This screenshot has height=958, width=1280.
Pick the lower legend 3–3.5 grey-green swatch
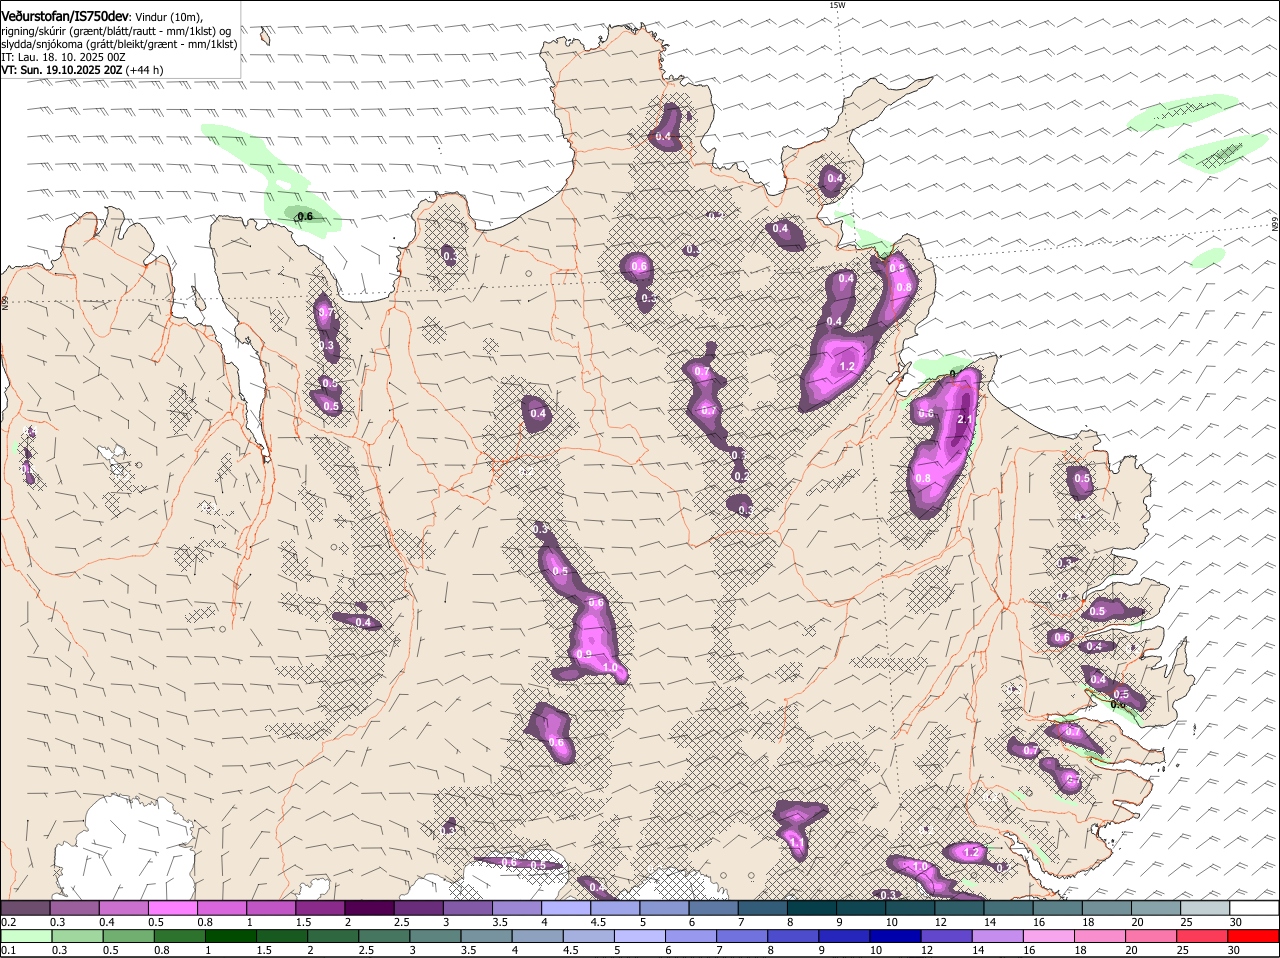point(434,936)
